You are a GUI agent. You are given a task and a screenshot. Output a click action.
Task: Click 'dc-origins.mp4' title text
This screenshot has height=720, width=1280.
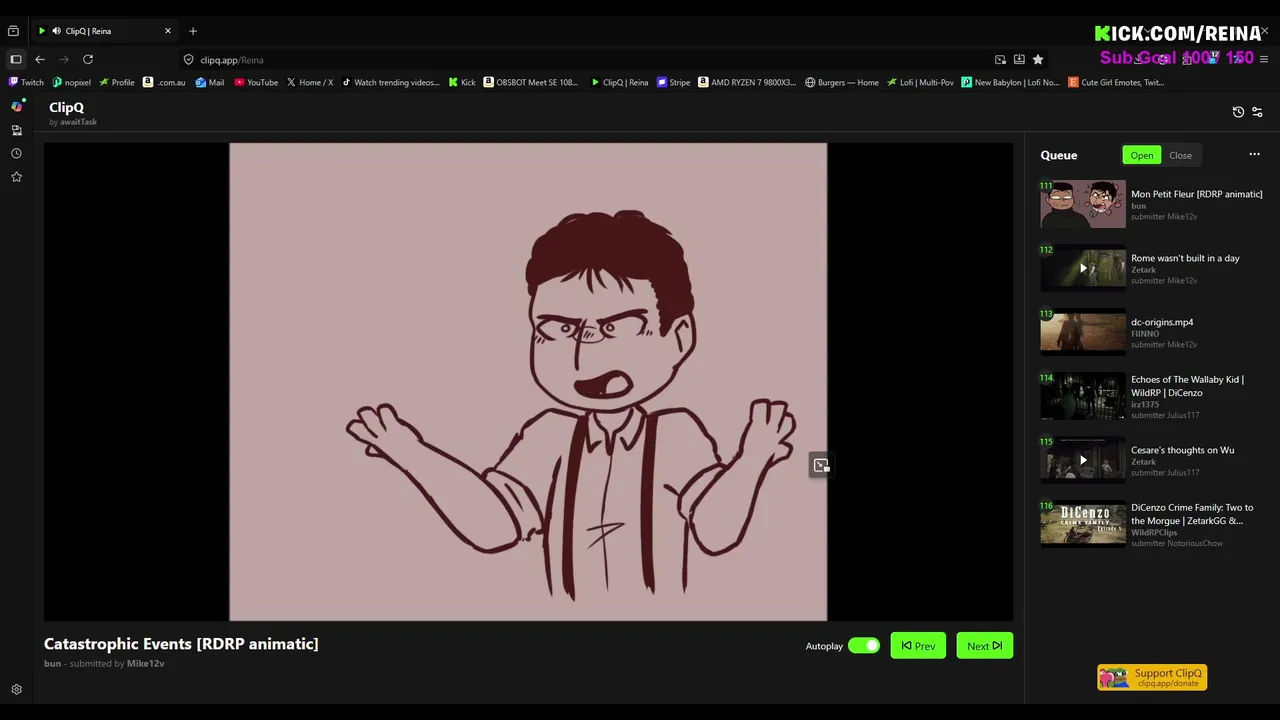click(1162, 322)
